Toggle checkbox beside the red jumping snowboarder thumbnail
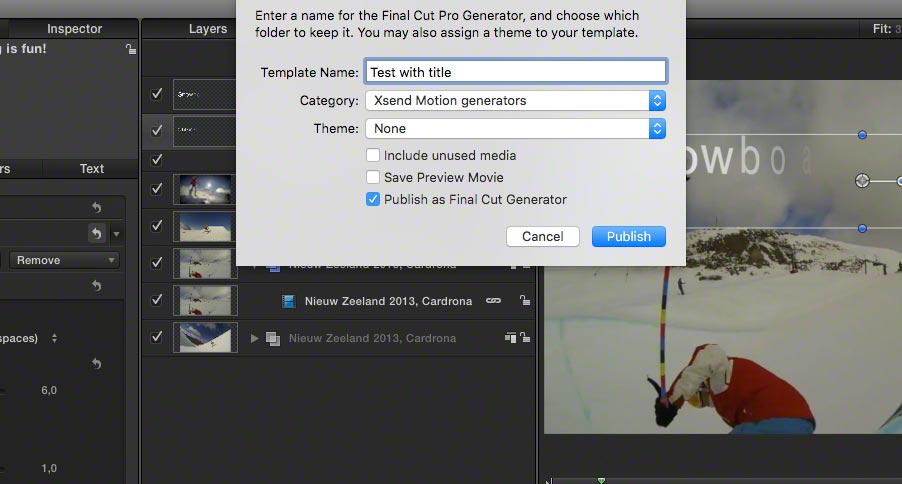902x484 pixels. point(156,226)
